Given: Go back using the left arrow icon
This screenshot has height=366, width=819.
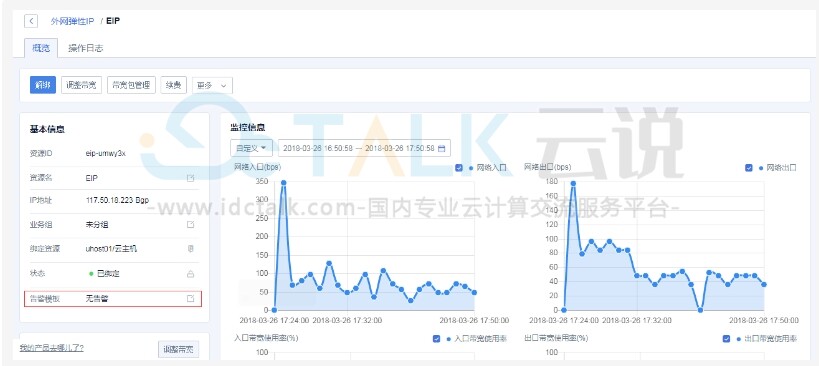Looking at the screenshot, I should click(31, 21).
